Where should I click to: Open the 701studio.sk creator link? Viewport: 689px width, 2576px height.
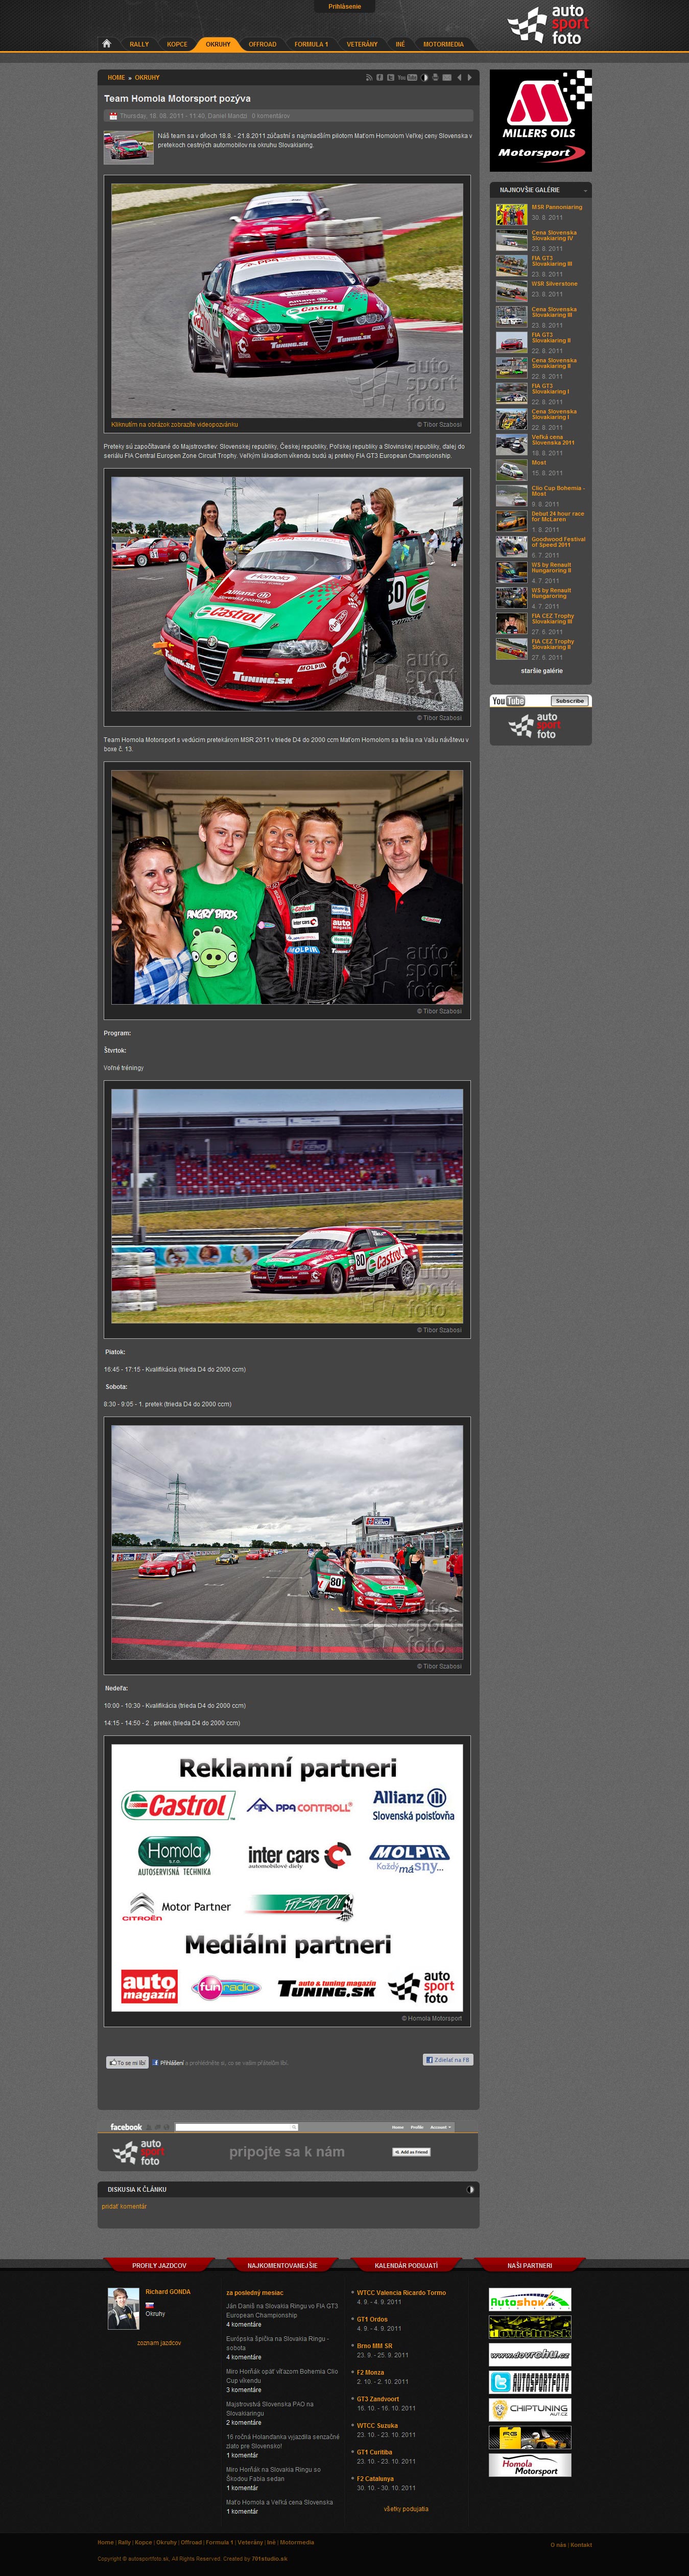269,2559
